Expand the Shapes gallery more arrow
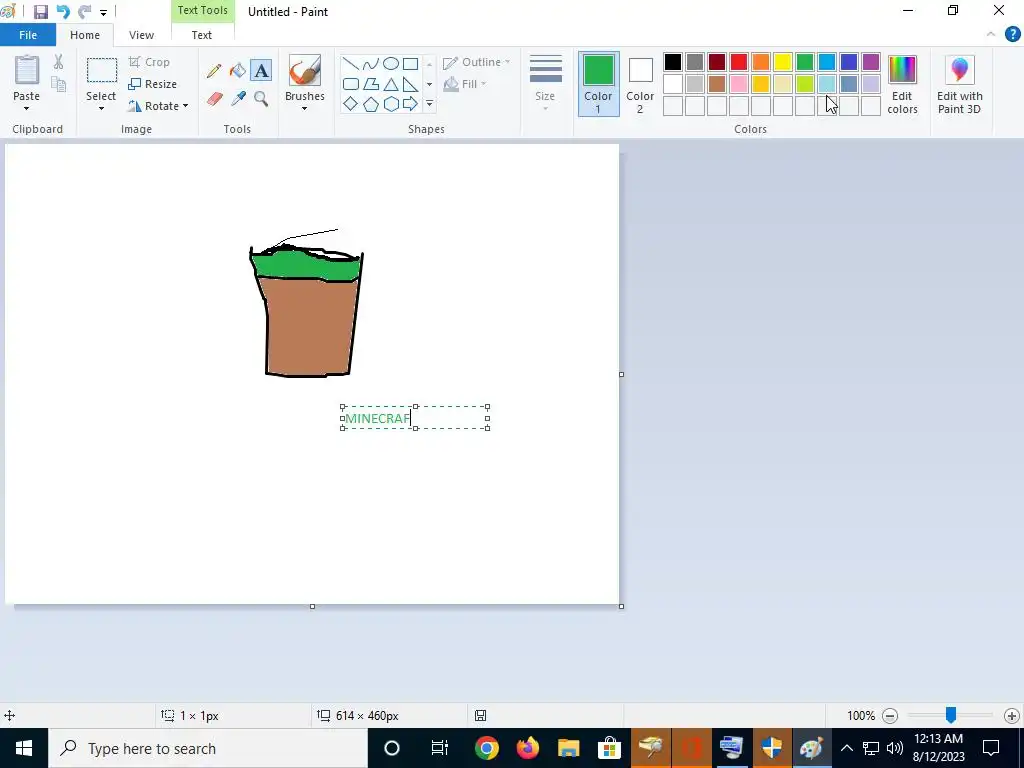Screen dimensions: 1024x768 (429, 104)
